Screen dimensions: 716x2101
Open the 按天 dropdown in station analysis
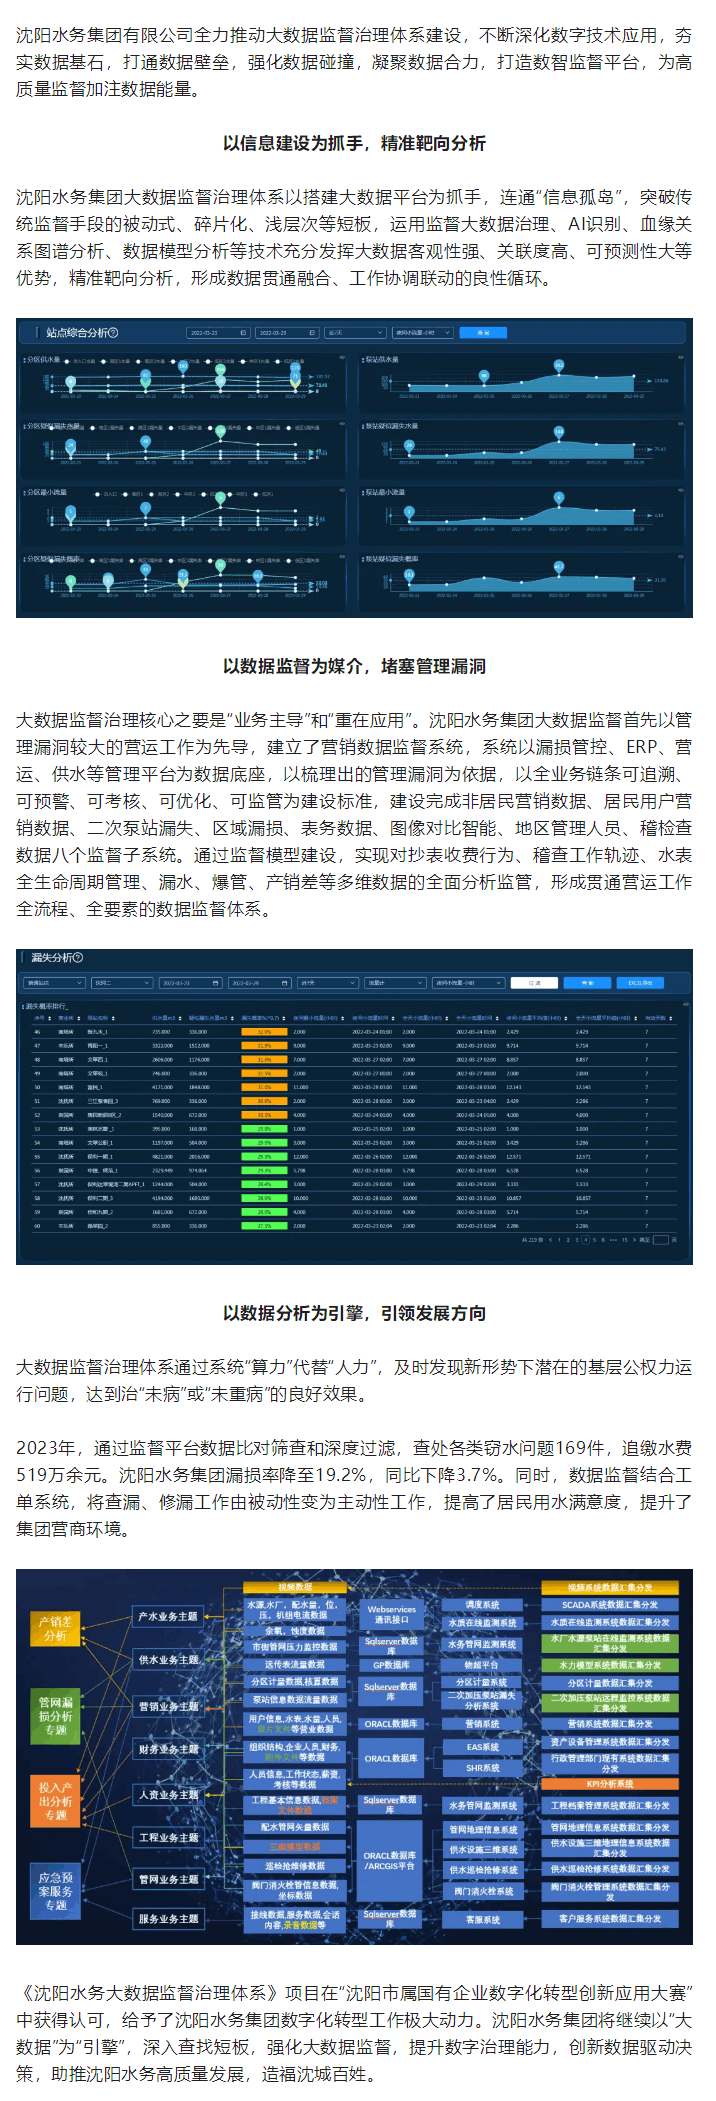(355, 333)
